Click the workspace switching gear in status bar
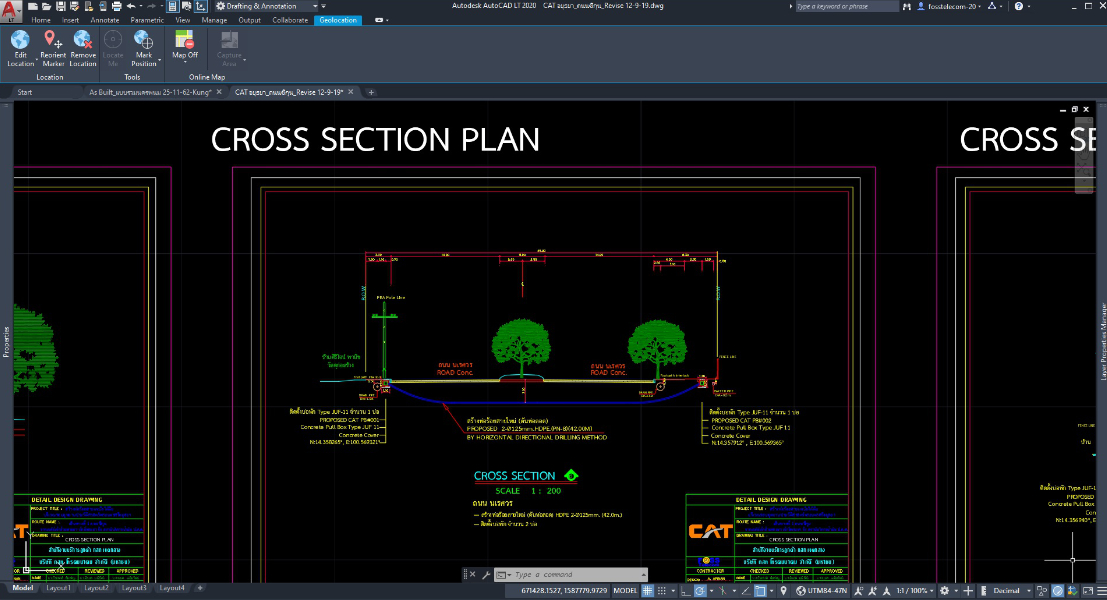This screenshot has height=600, width=1107. [x=944, y=591]
